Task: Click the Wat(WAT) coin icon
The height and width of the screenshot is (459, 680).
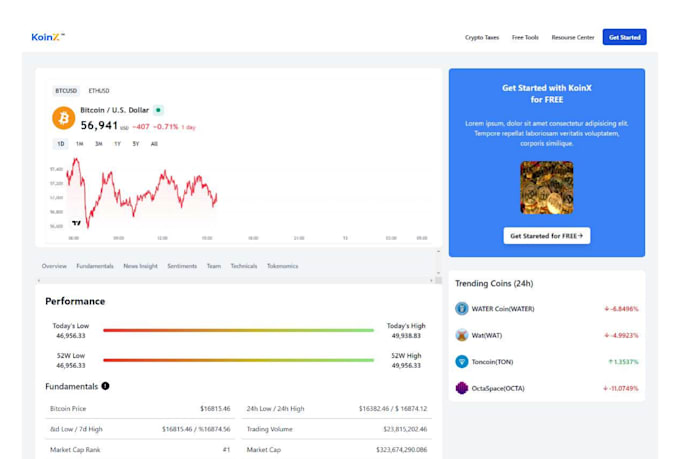Action: pos(462,335)
